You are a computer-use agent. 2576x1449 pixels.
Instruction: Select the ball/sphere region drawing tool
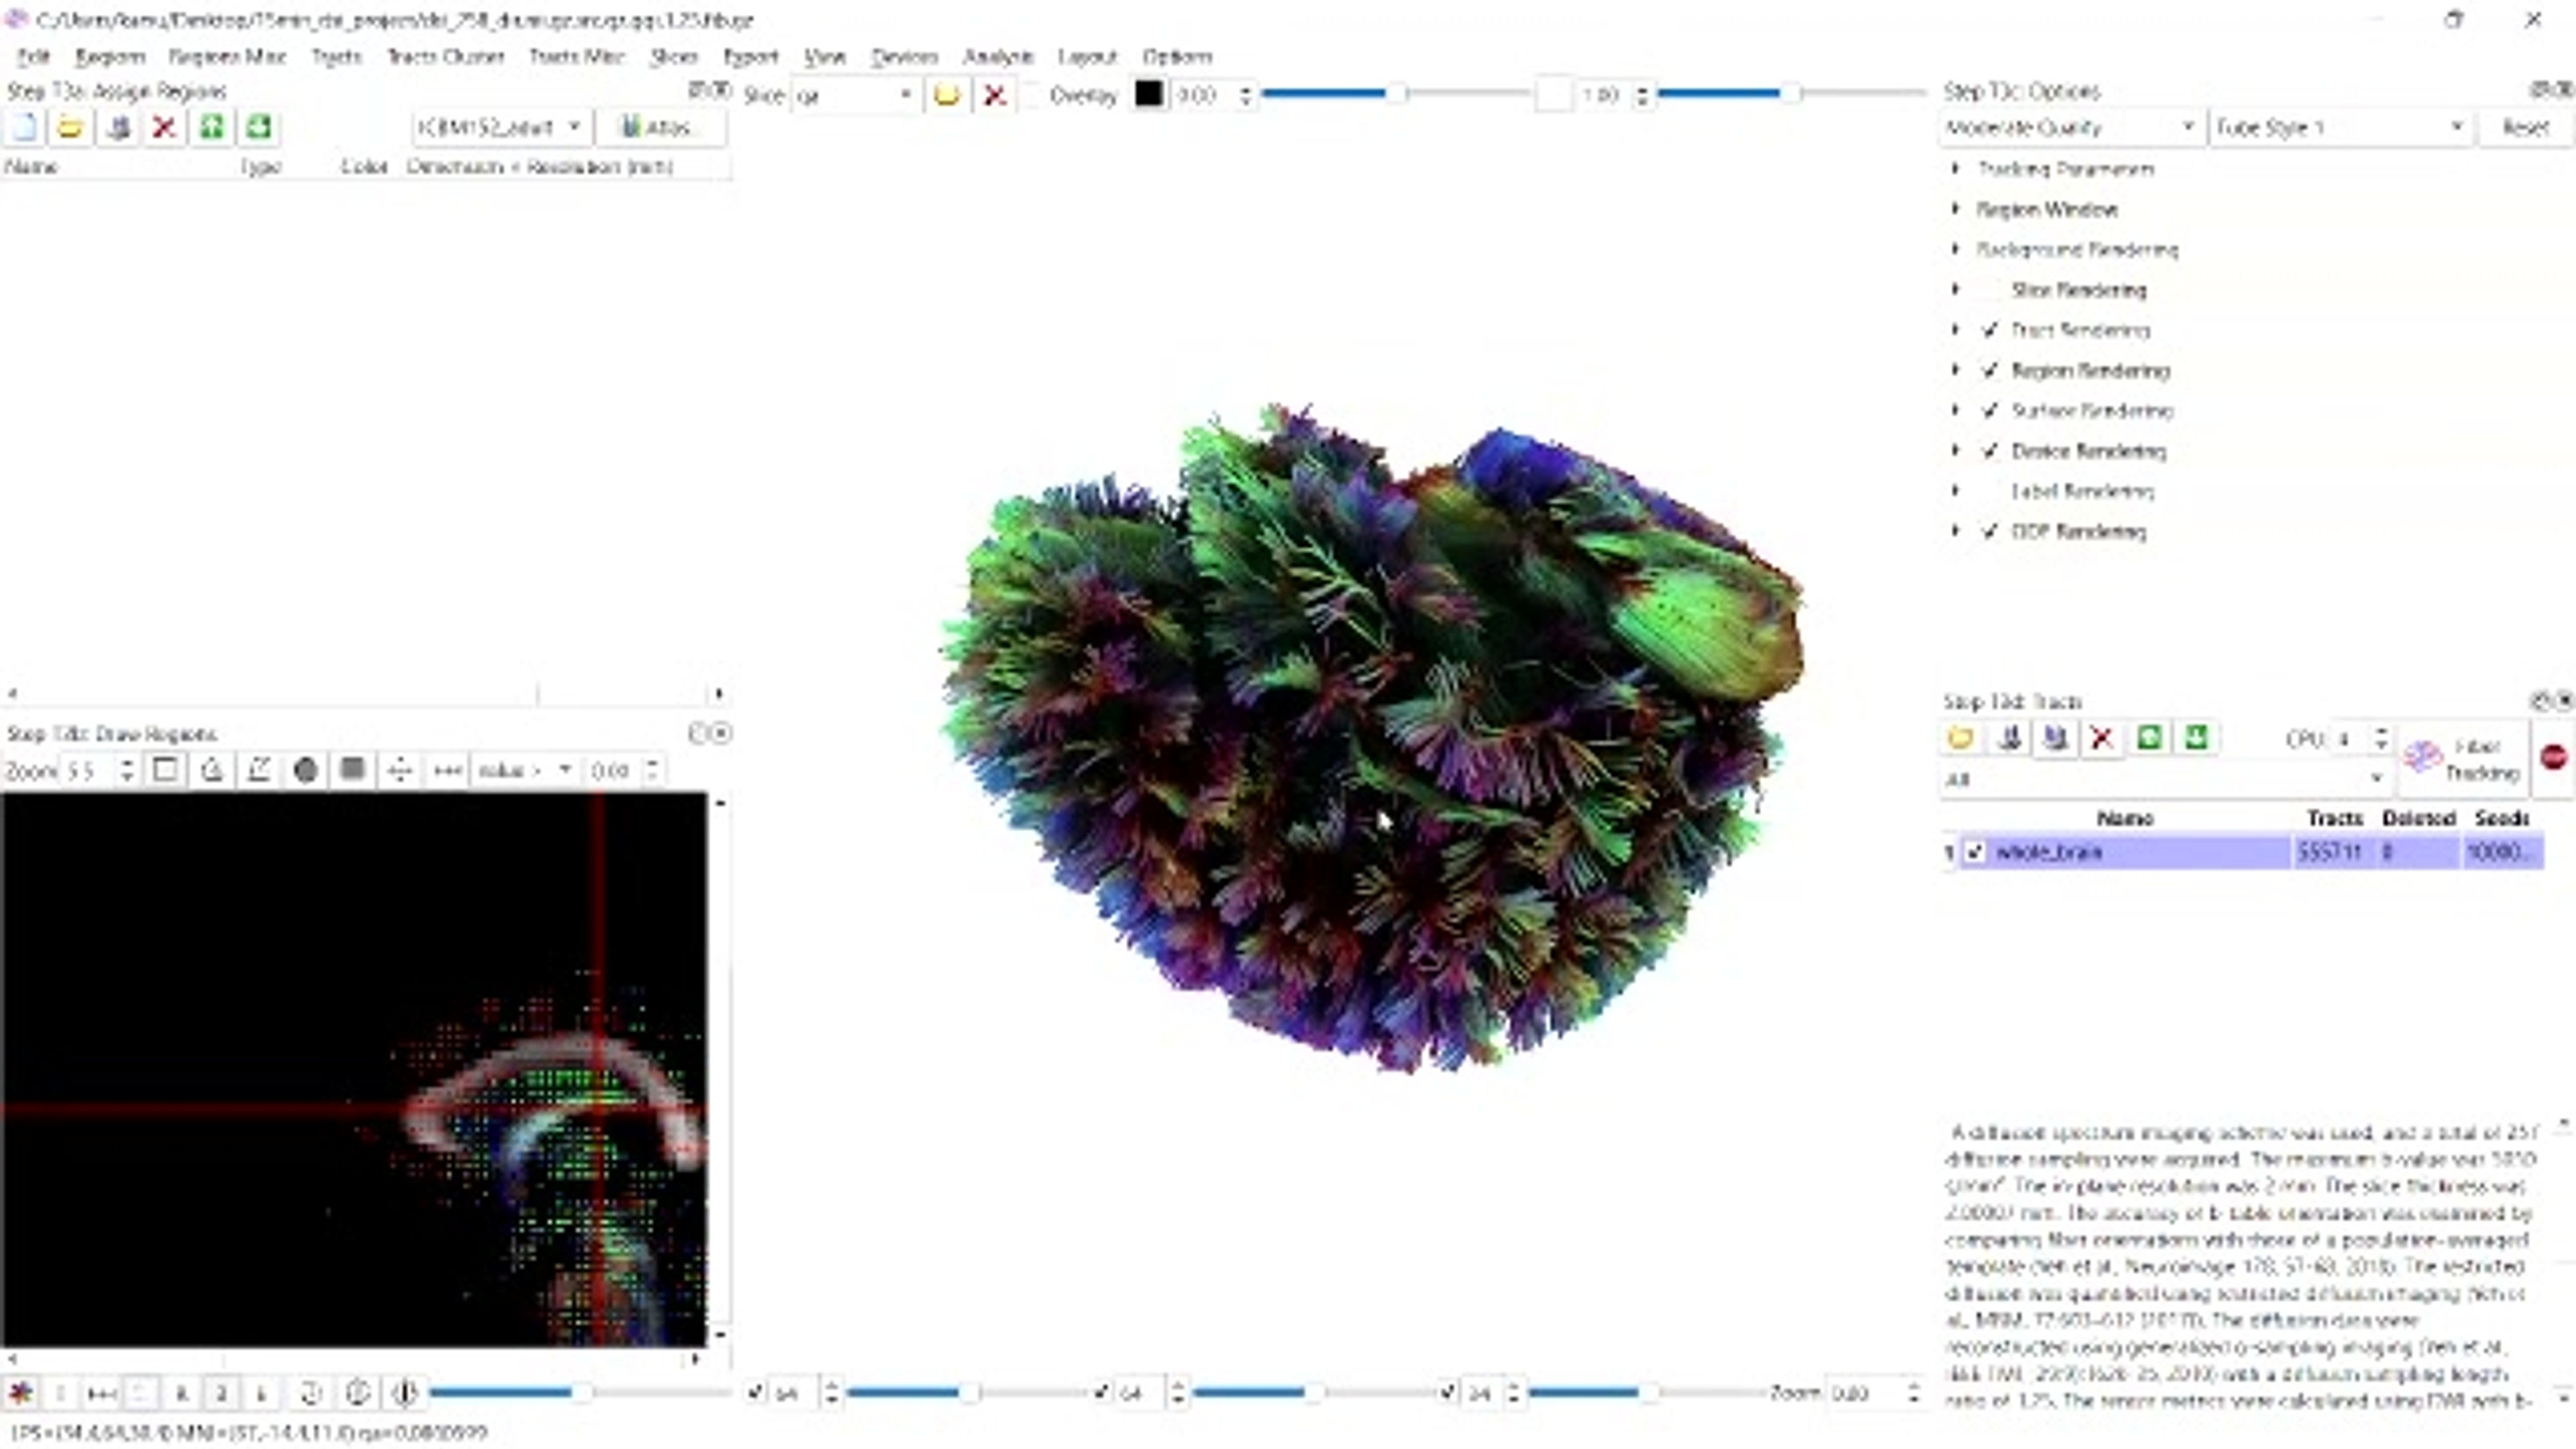pyautogui.click(x=306, y=770)
